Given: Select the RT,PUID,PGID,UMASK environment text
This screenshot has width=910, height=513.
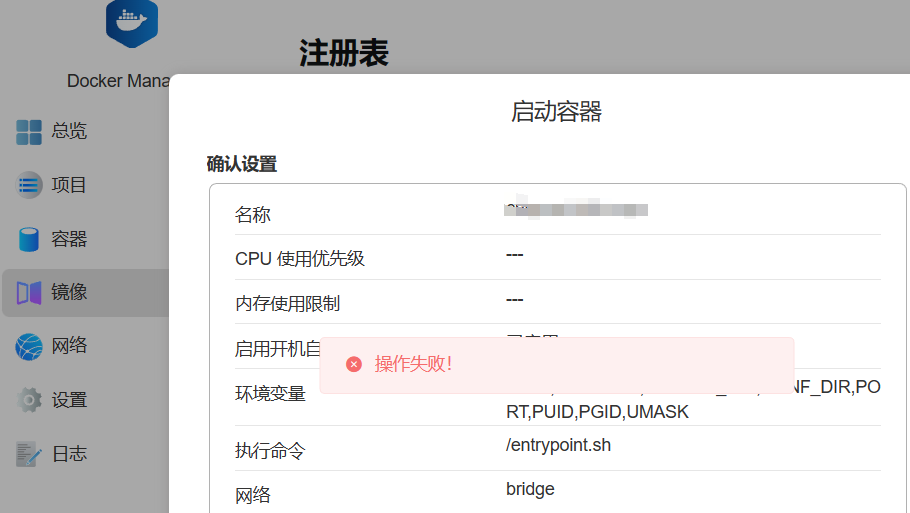Looking at the screenshot, I should 597,411.
